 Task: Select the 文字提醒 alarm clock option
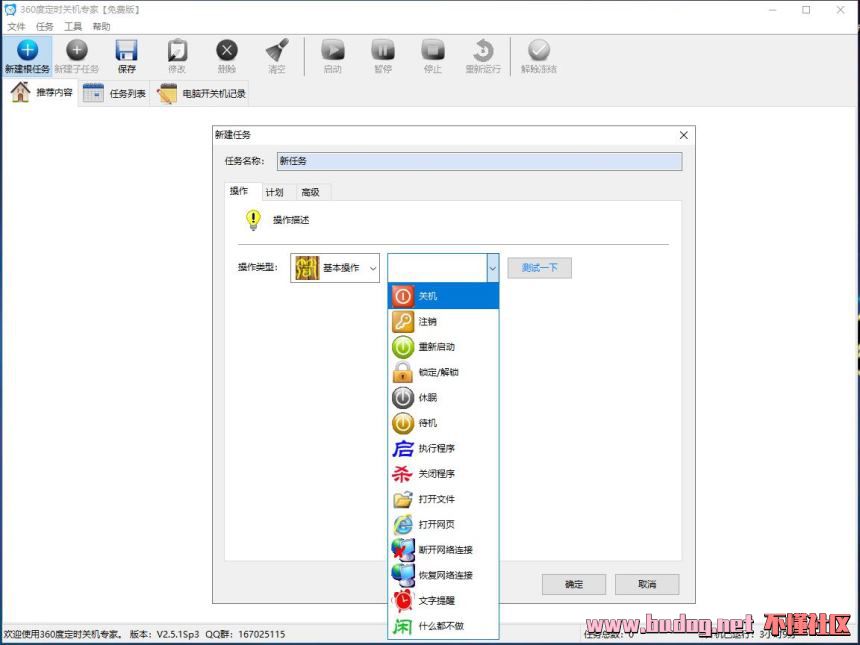point(443,601)
